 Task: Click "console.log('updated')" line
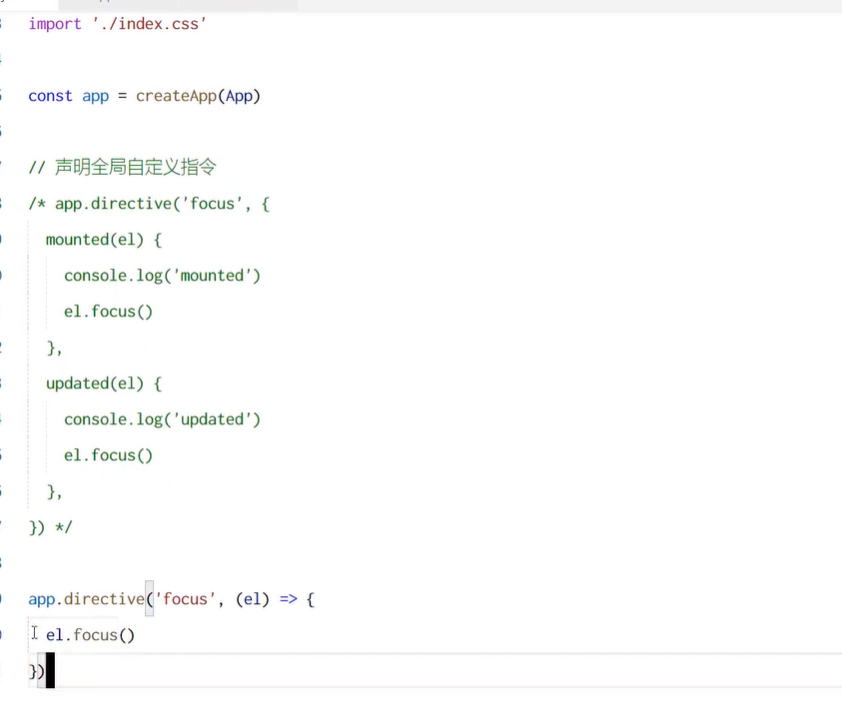[x=162, y=420]
